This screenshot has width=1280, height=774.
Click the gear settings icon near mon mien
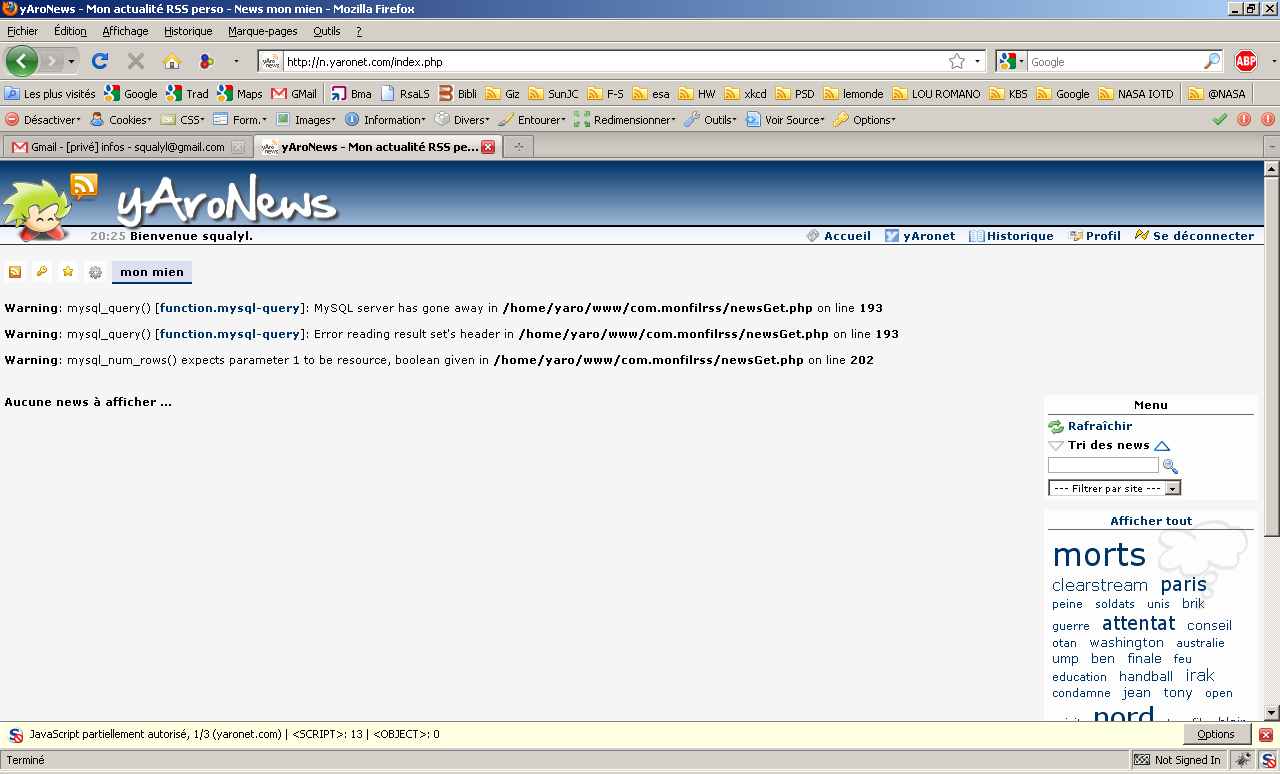[95, 272]
